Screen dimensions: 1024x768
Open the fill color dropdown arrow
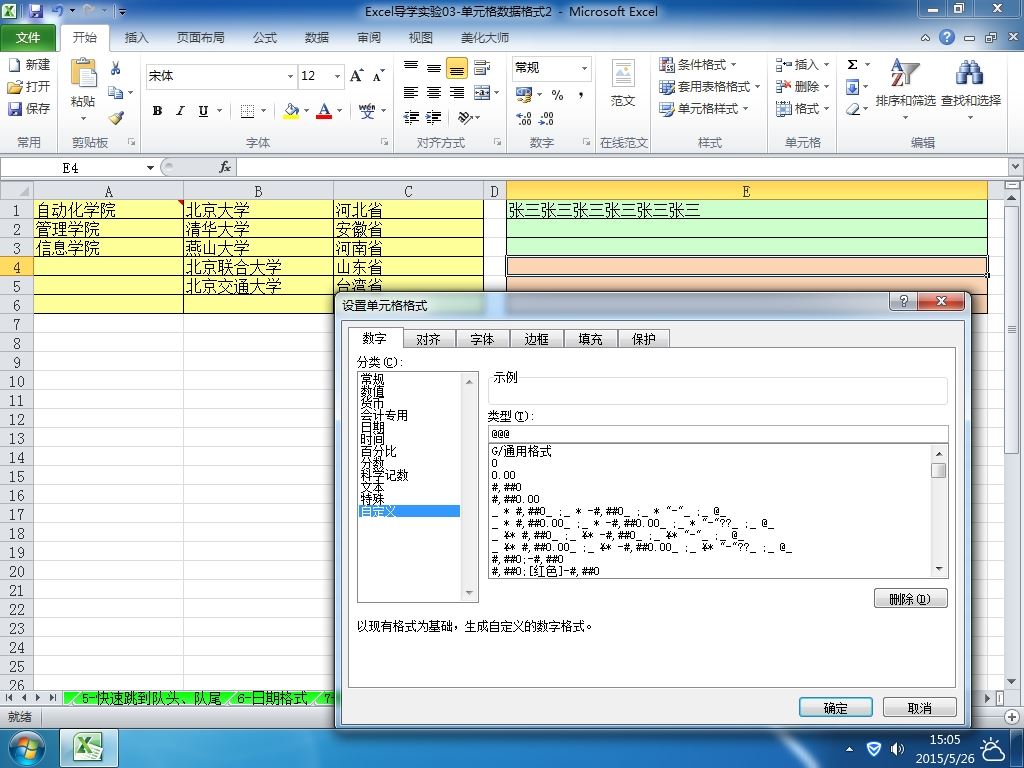point(306,111)
